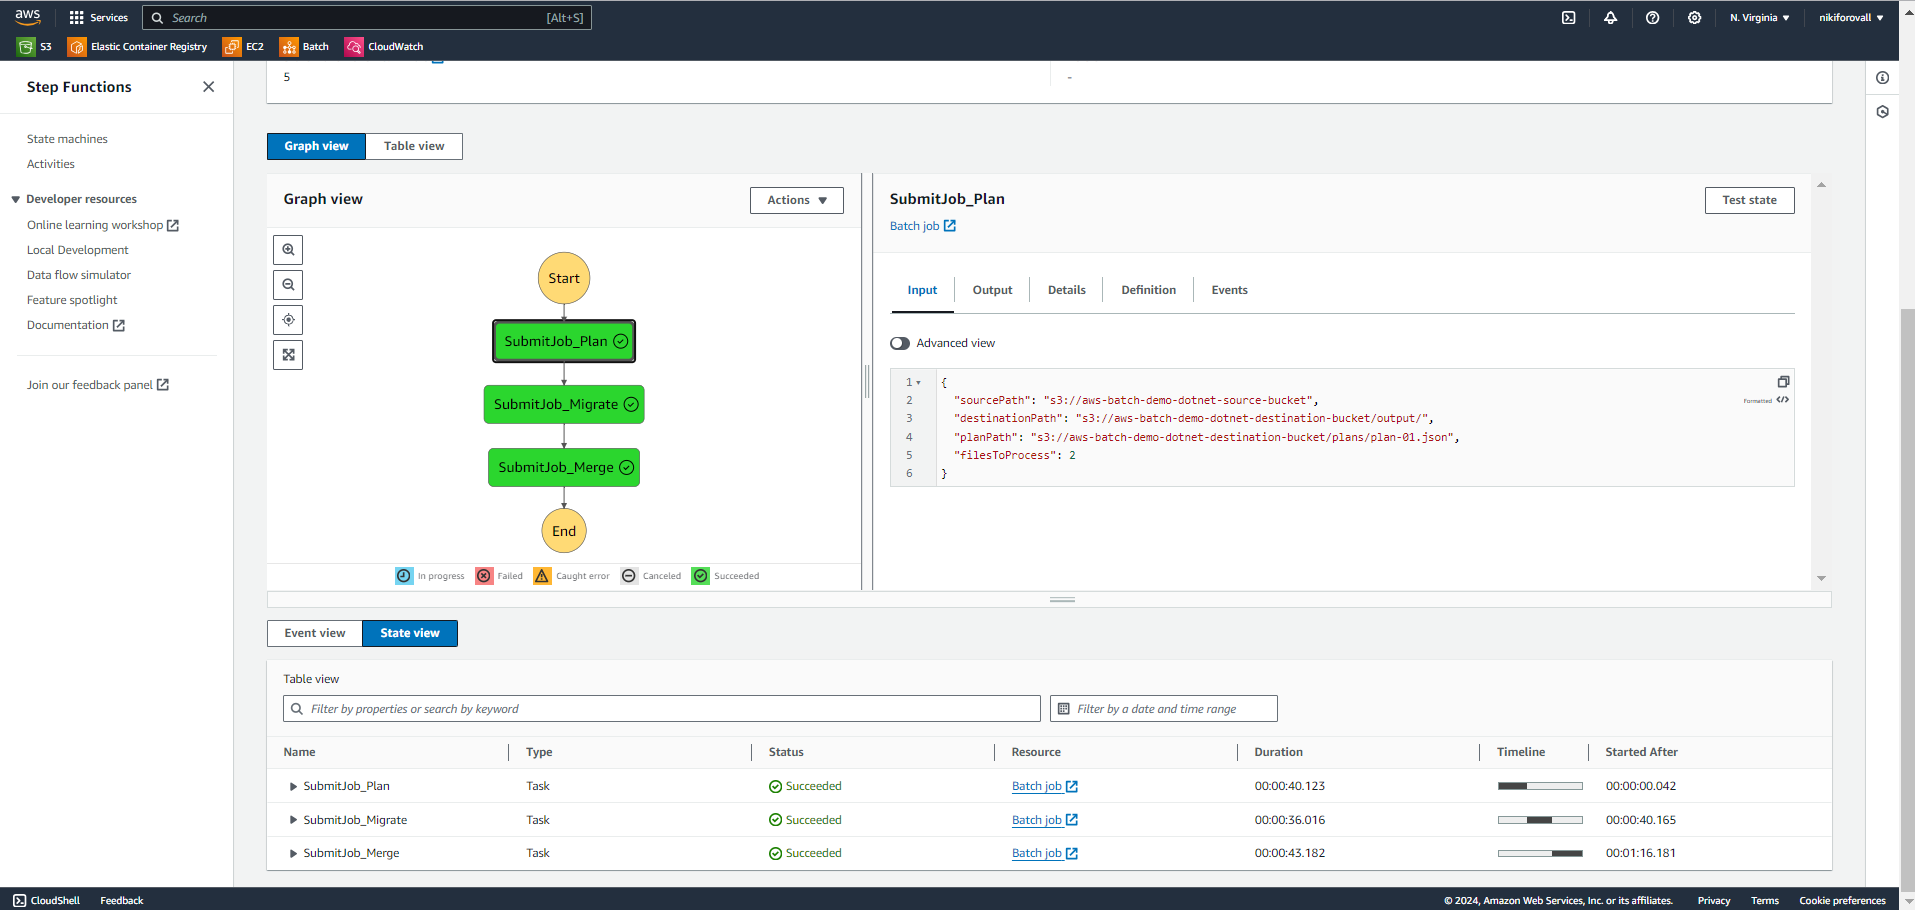Open the Services grid menu
This screenshot has height=910, width=1915.
[98, 18]
